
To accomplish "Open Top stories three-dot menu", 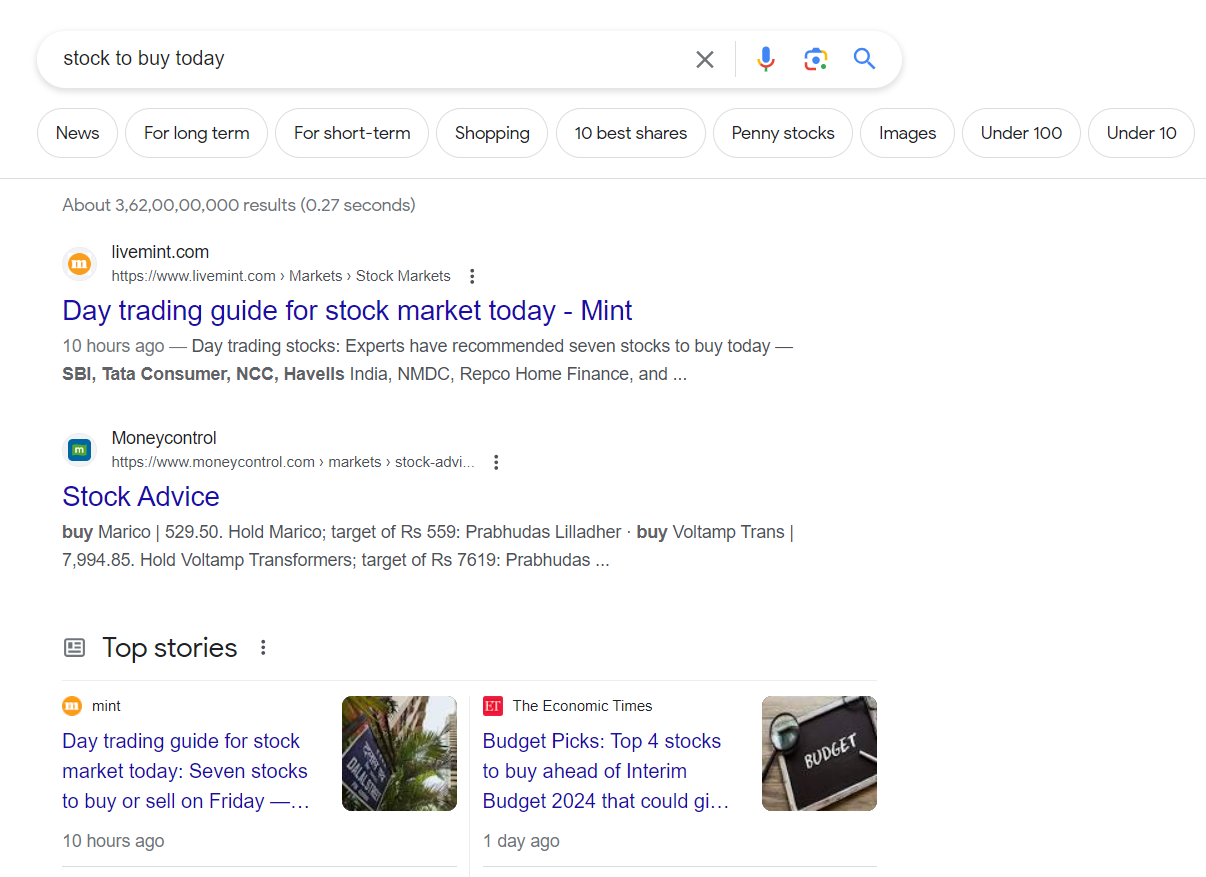I will click(263, 647).
